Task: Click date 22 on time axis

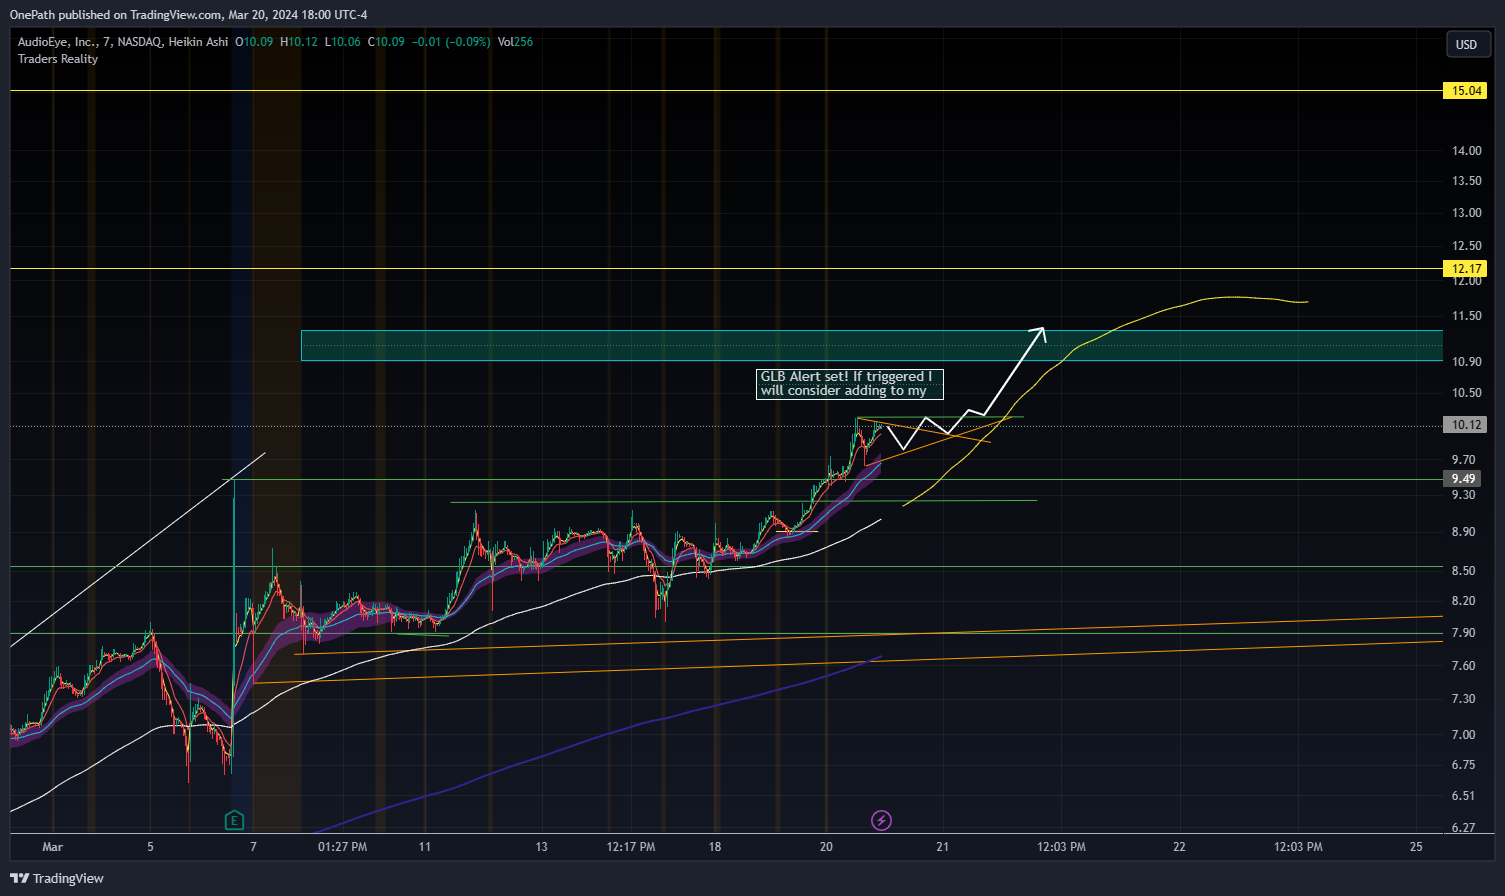Action: 1179,847
